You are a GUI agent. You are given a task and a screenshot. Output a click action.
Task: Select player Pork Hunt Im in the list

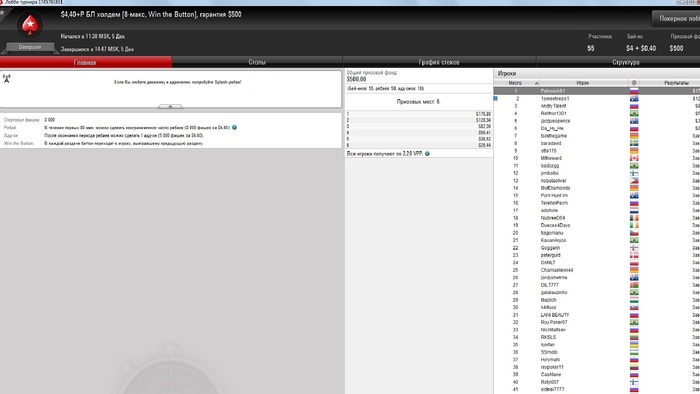tap(597, 195)
